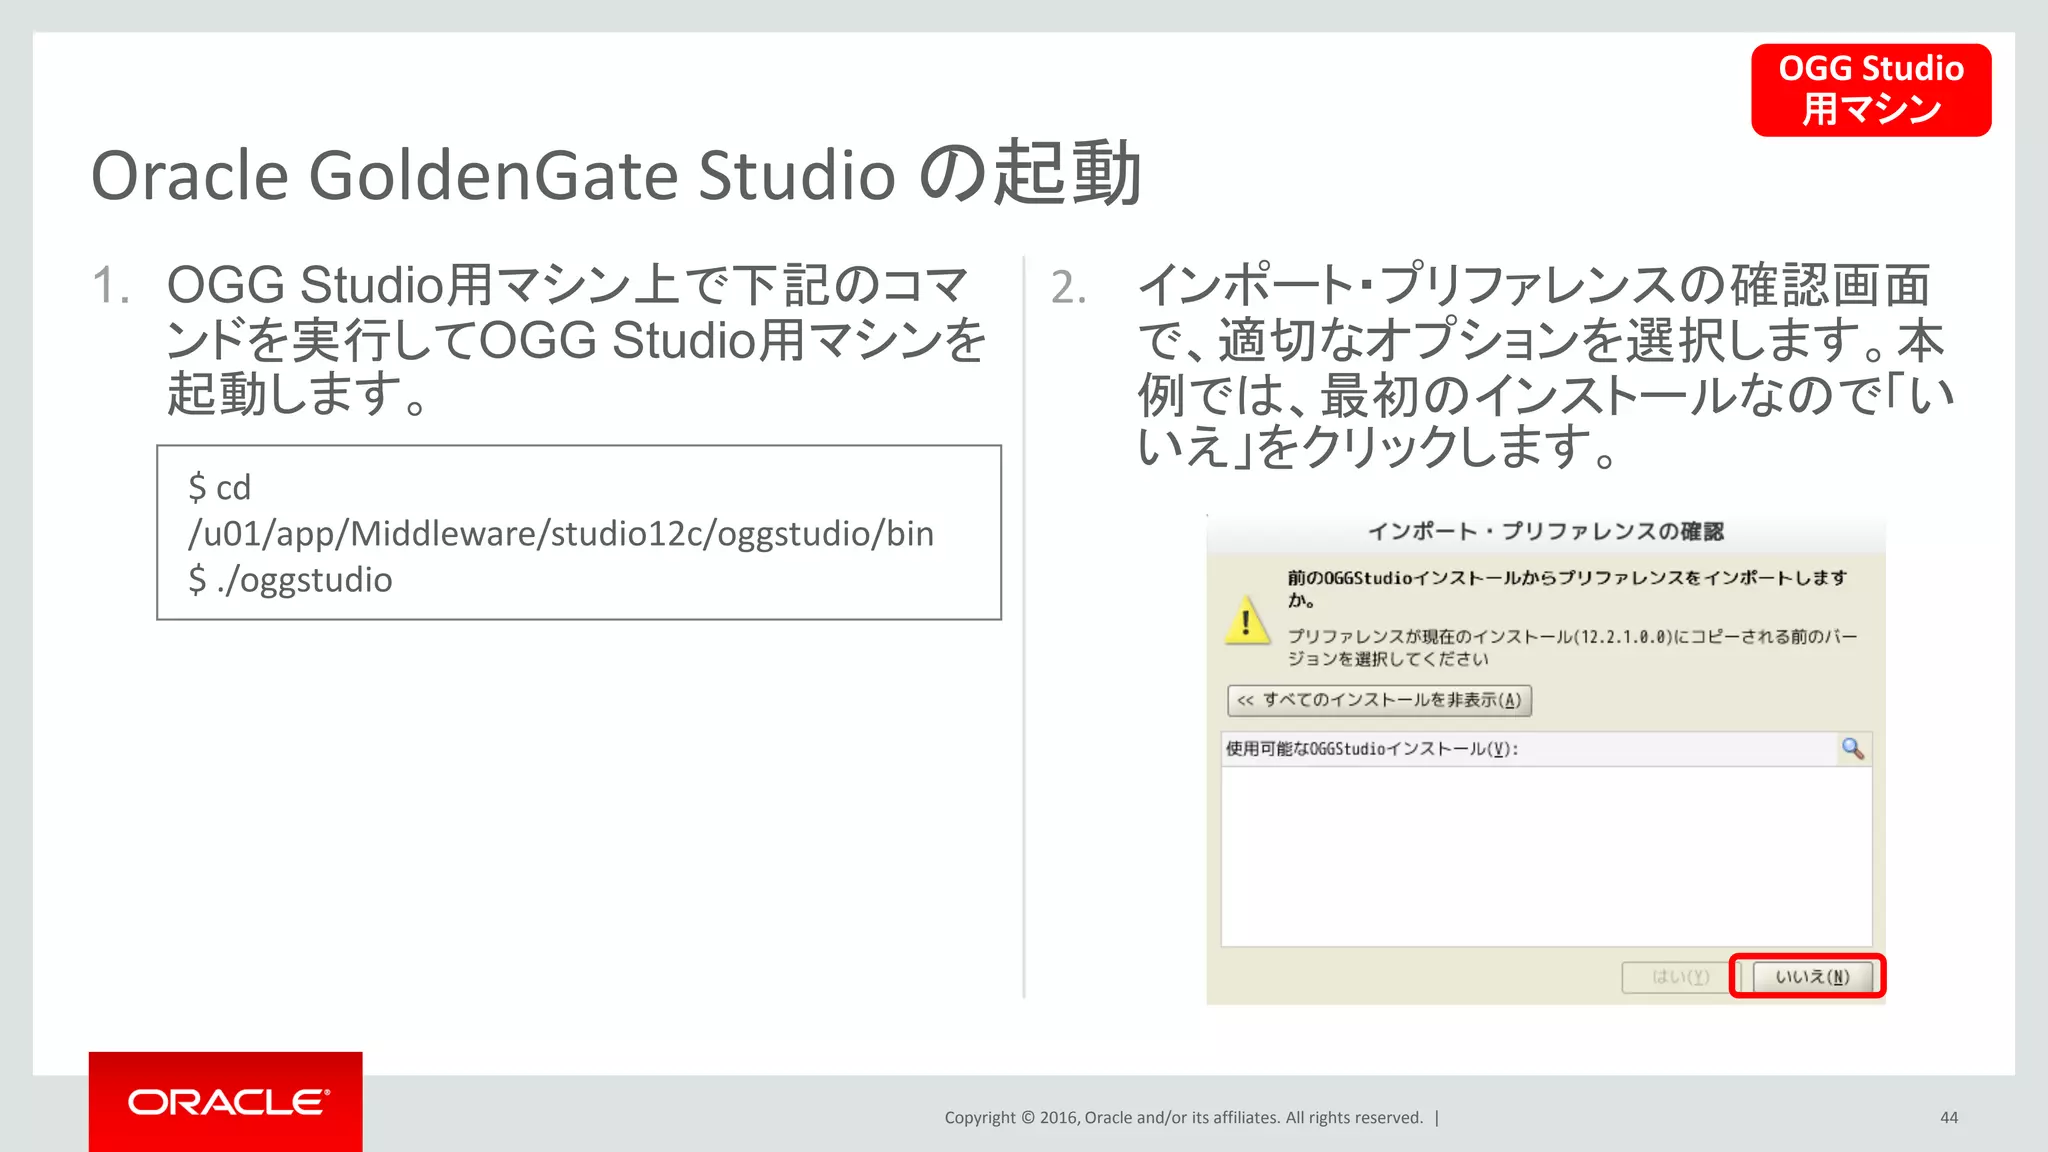Collapse list with すべてのインストールを非表示(A) button
The image size is (2048, 1152).
[1379, 700]
